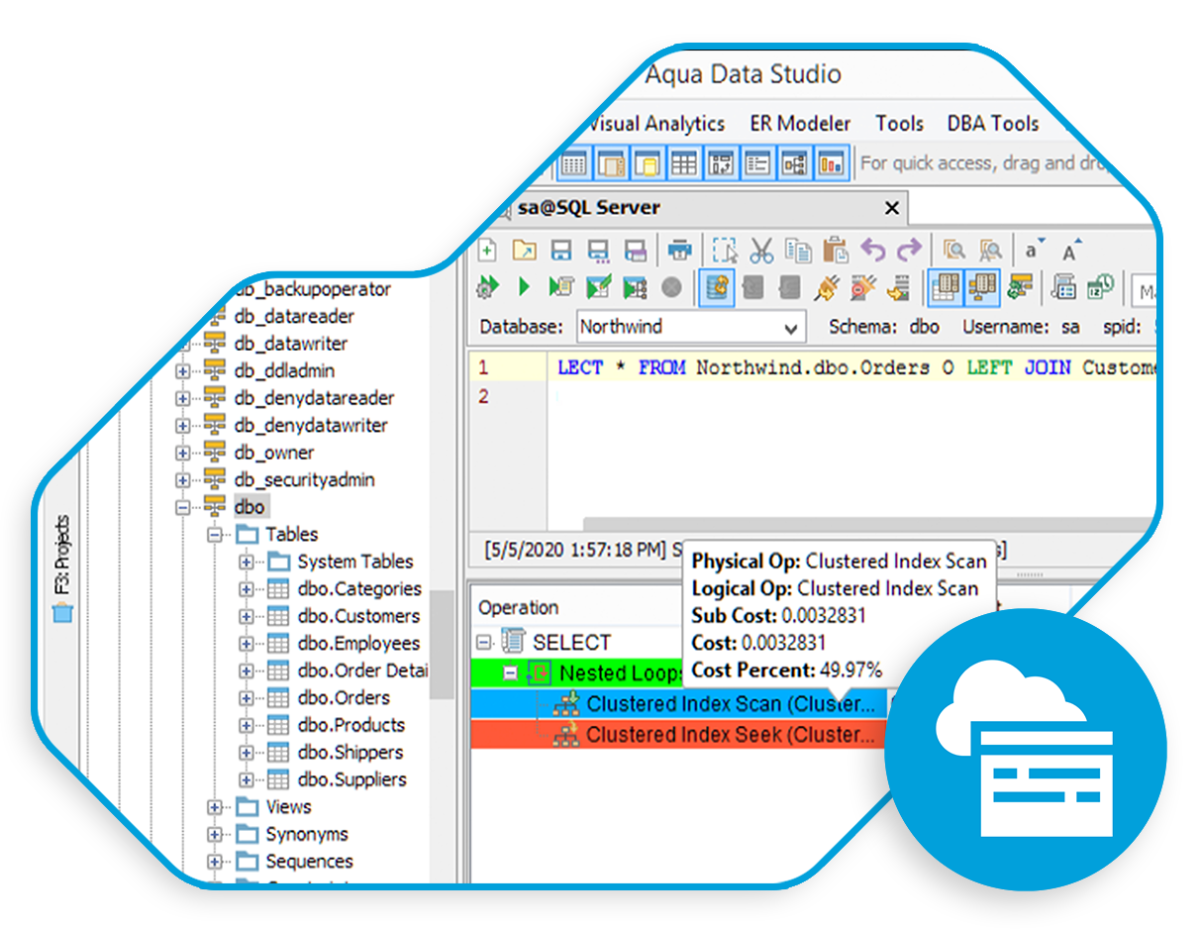
Task: Click the Cut scissors icon
Action: coord(761,250)
